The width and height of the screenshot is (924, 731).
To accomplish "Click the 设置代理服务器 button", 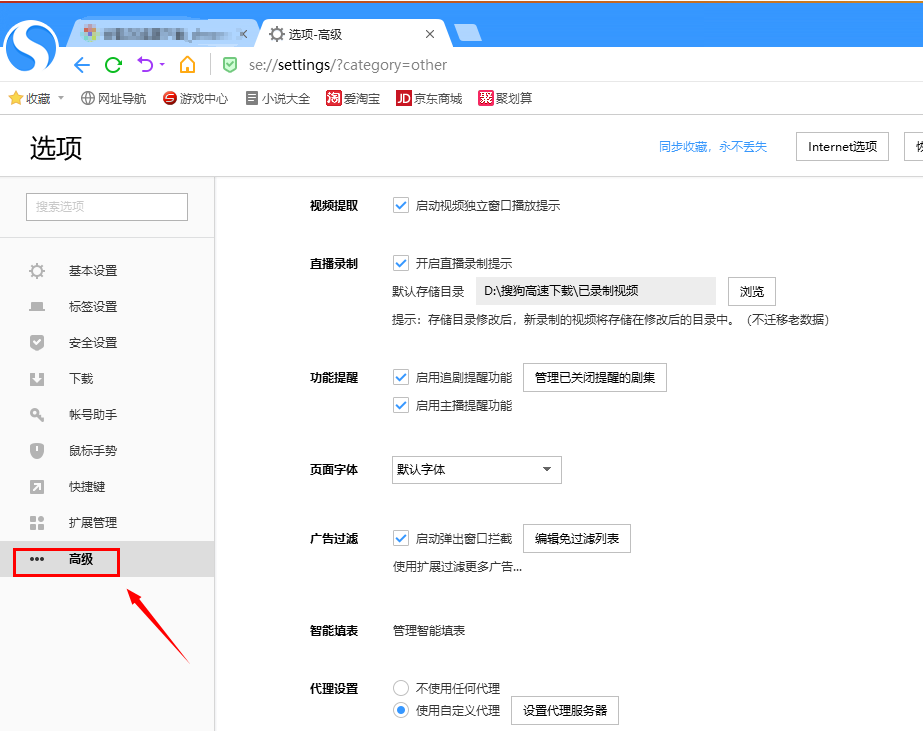I will pos(565,711).
